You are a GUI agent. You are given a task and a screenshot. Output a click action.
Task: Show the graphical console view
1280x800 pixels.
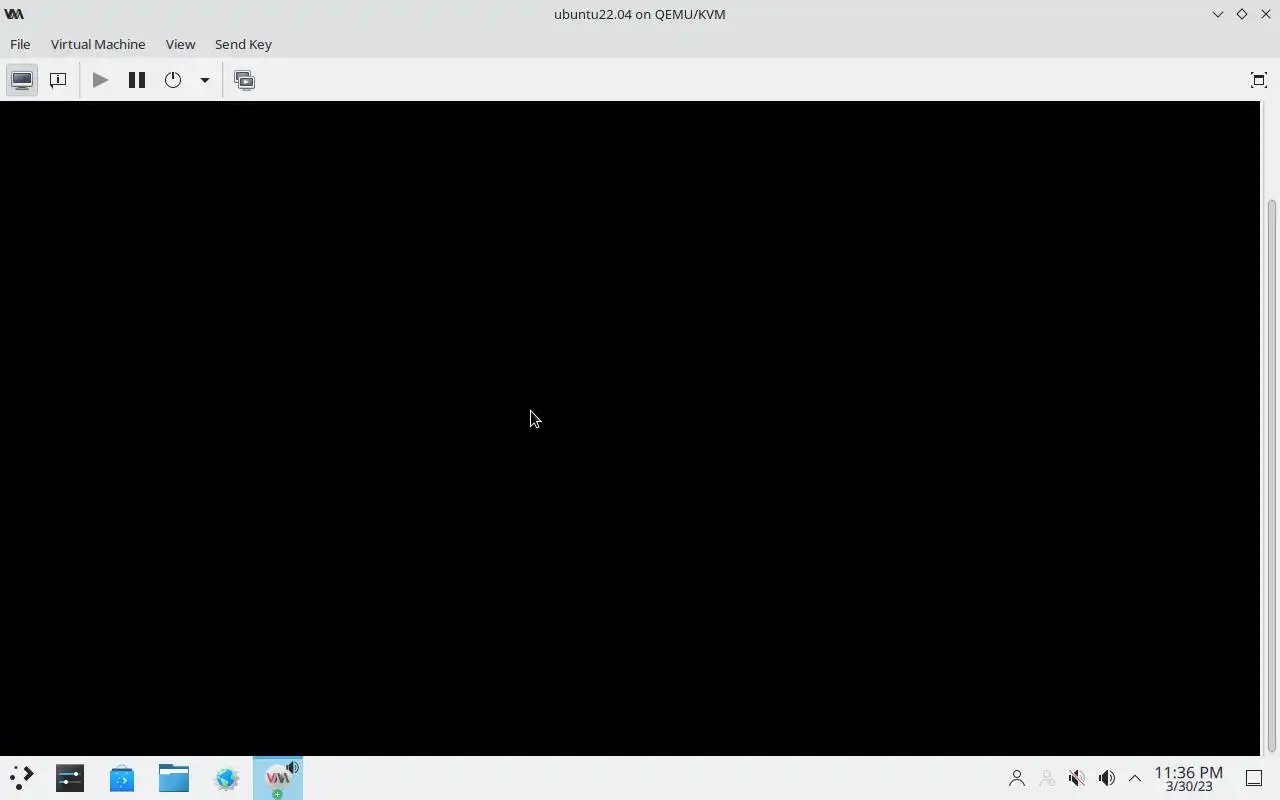click(x=22, y=80)
